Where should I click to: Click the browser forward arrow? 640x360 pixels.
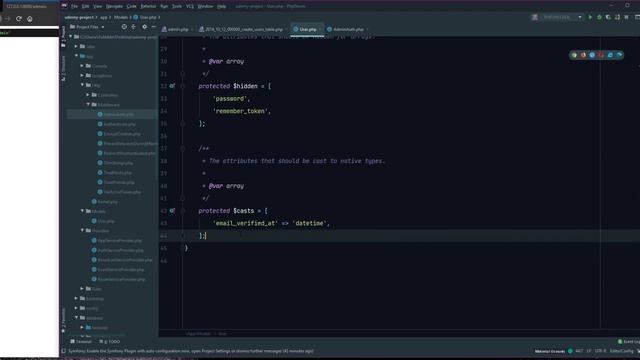point(8,19)
